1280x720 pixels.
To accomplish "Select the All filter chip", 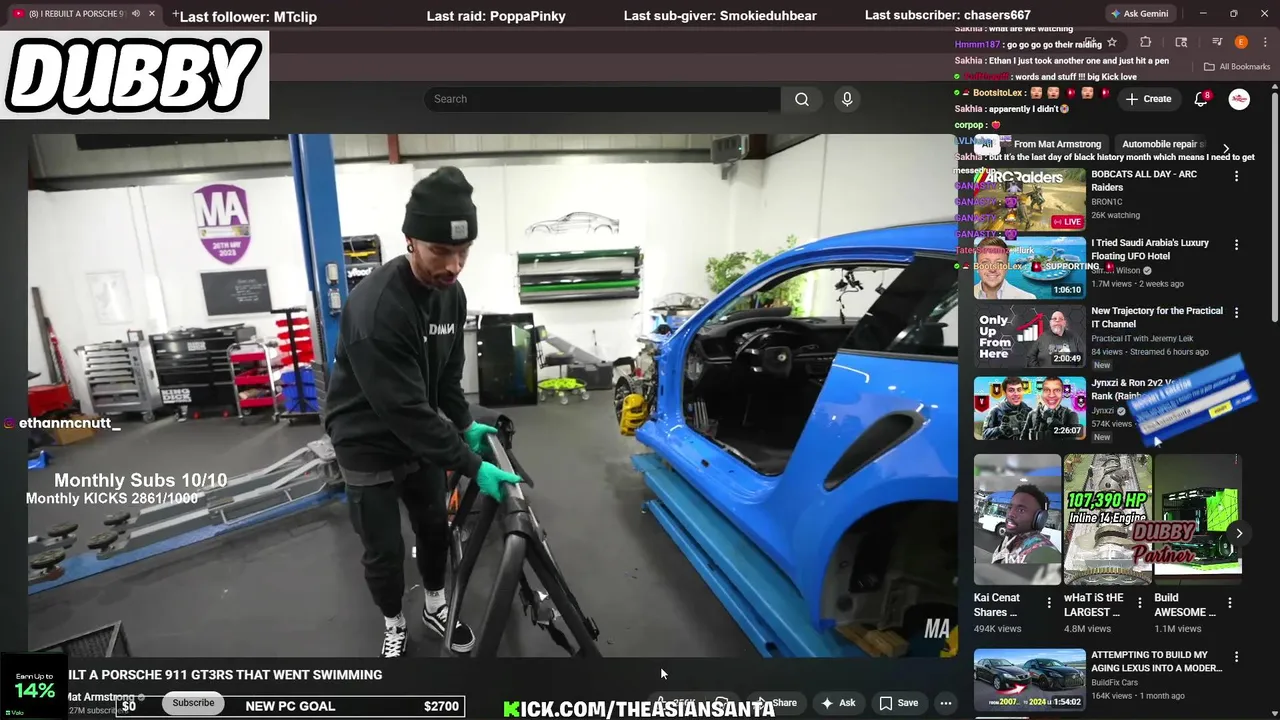I will pos(986,144).
